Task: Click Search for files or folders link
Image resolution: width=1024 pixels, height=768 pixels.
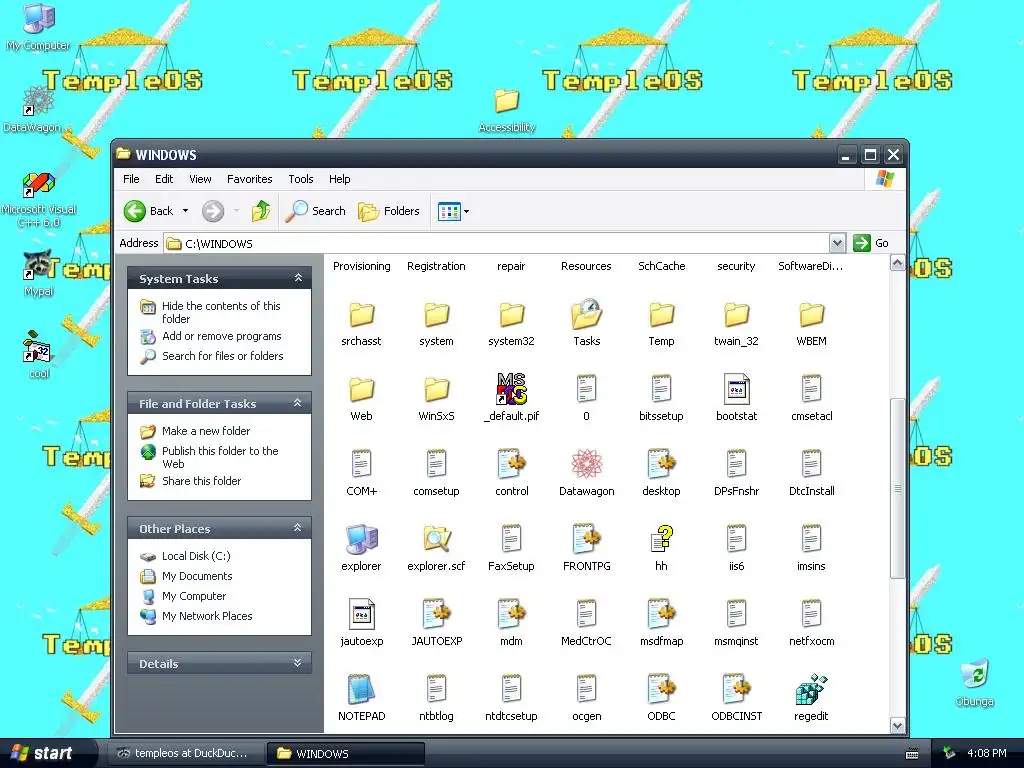Action: point(222,356)
